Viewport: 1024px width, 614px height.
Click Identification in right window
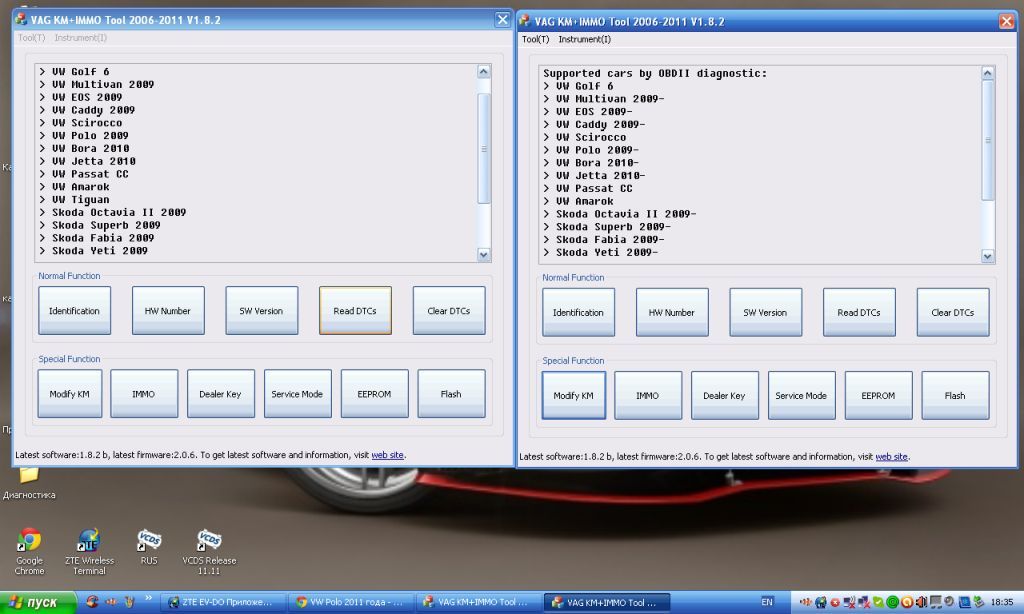[x=579, y=312]
